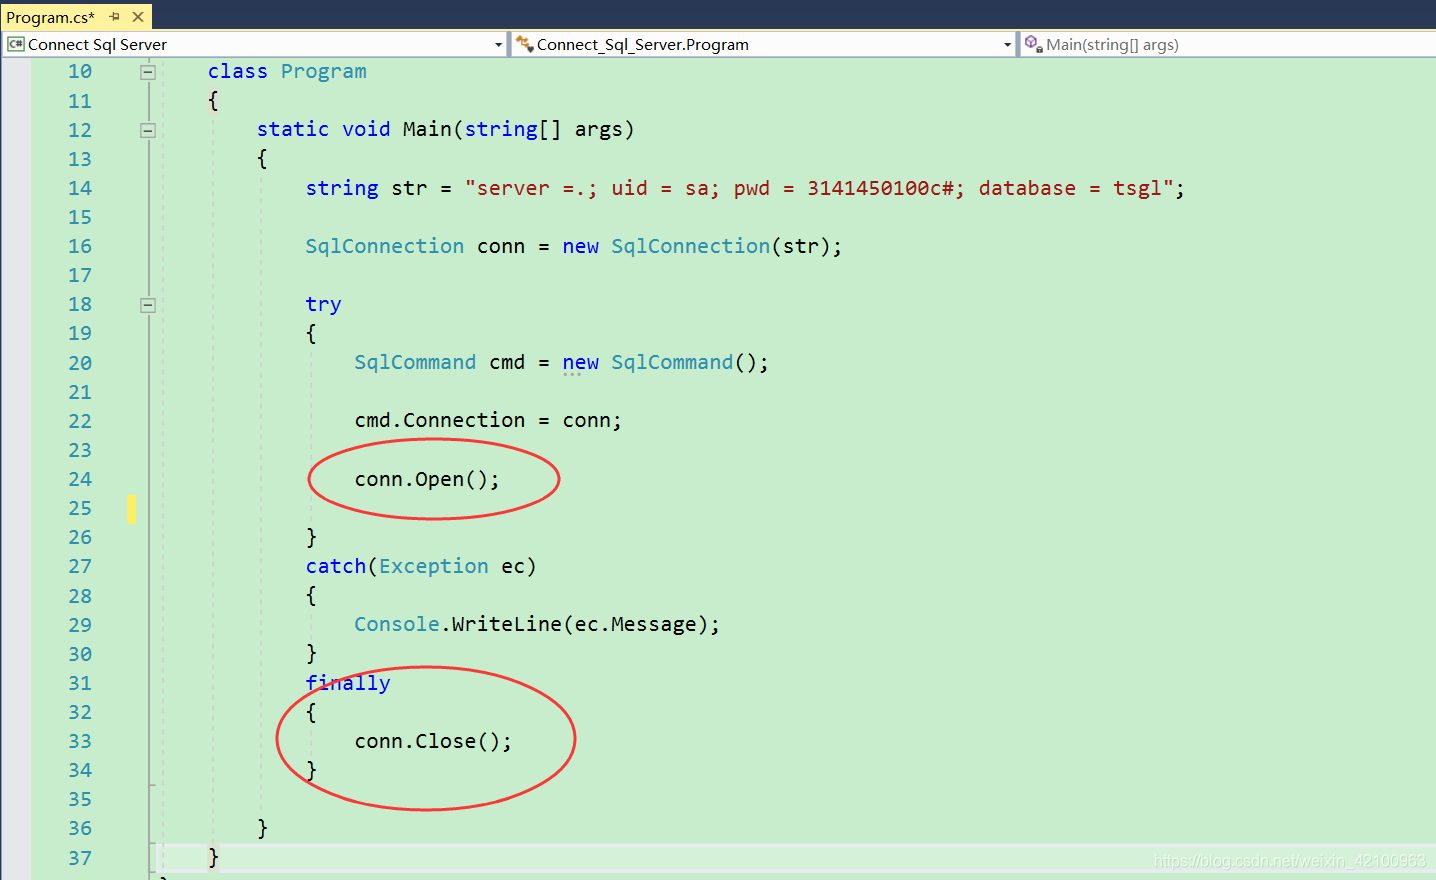Collapse the class Program block
The image size is (1436, 880).
pyautogui.click(x=148, y=72)
